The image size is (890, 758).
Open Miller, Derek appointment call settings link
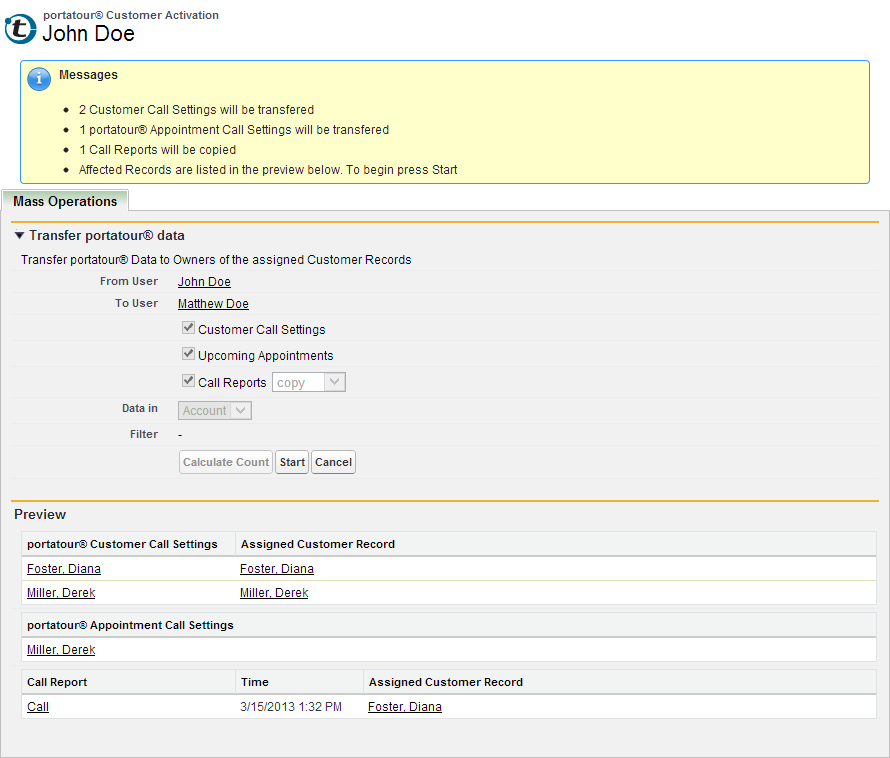(61, 650)
